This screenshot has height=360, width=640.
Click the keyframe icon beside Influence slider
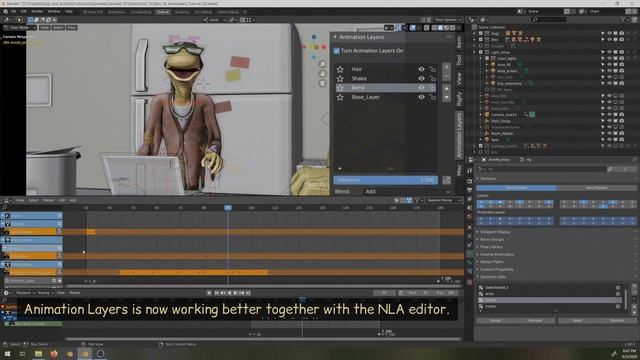click(x=447, y=180)
